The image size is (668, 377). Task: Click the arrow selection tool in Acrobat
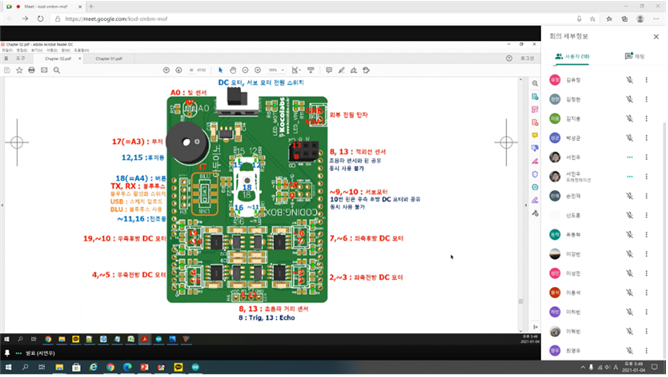(220, 70)
